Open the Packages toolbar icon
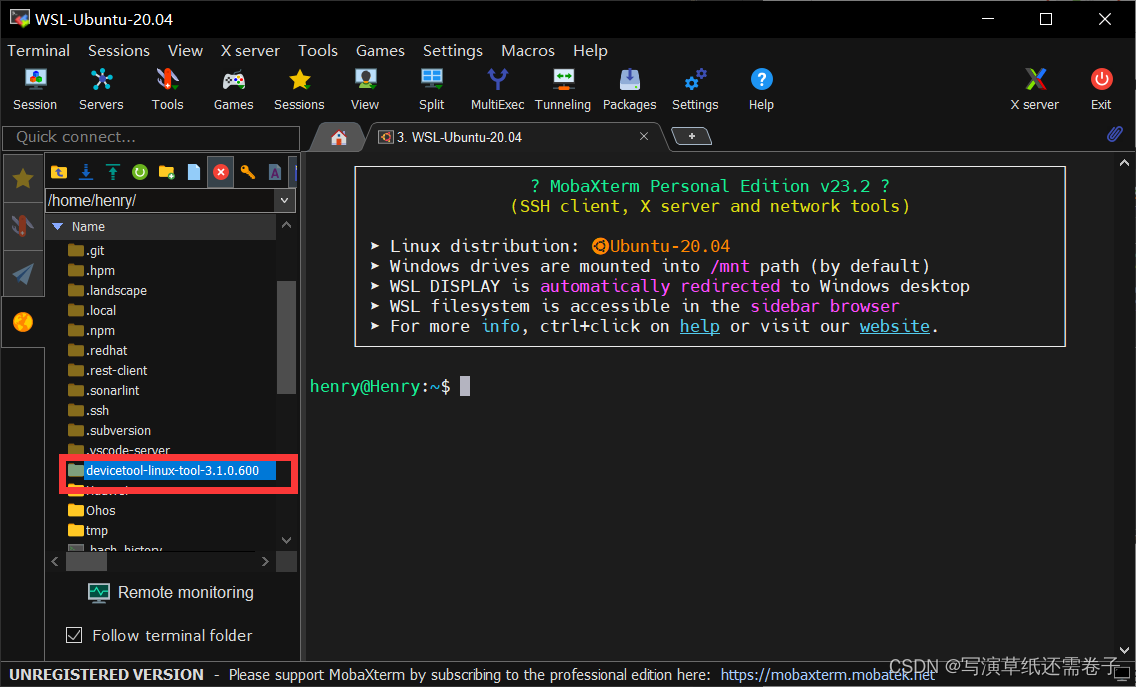The image size is (1136, 687). pos(630,89)
